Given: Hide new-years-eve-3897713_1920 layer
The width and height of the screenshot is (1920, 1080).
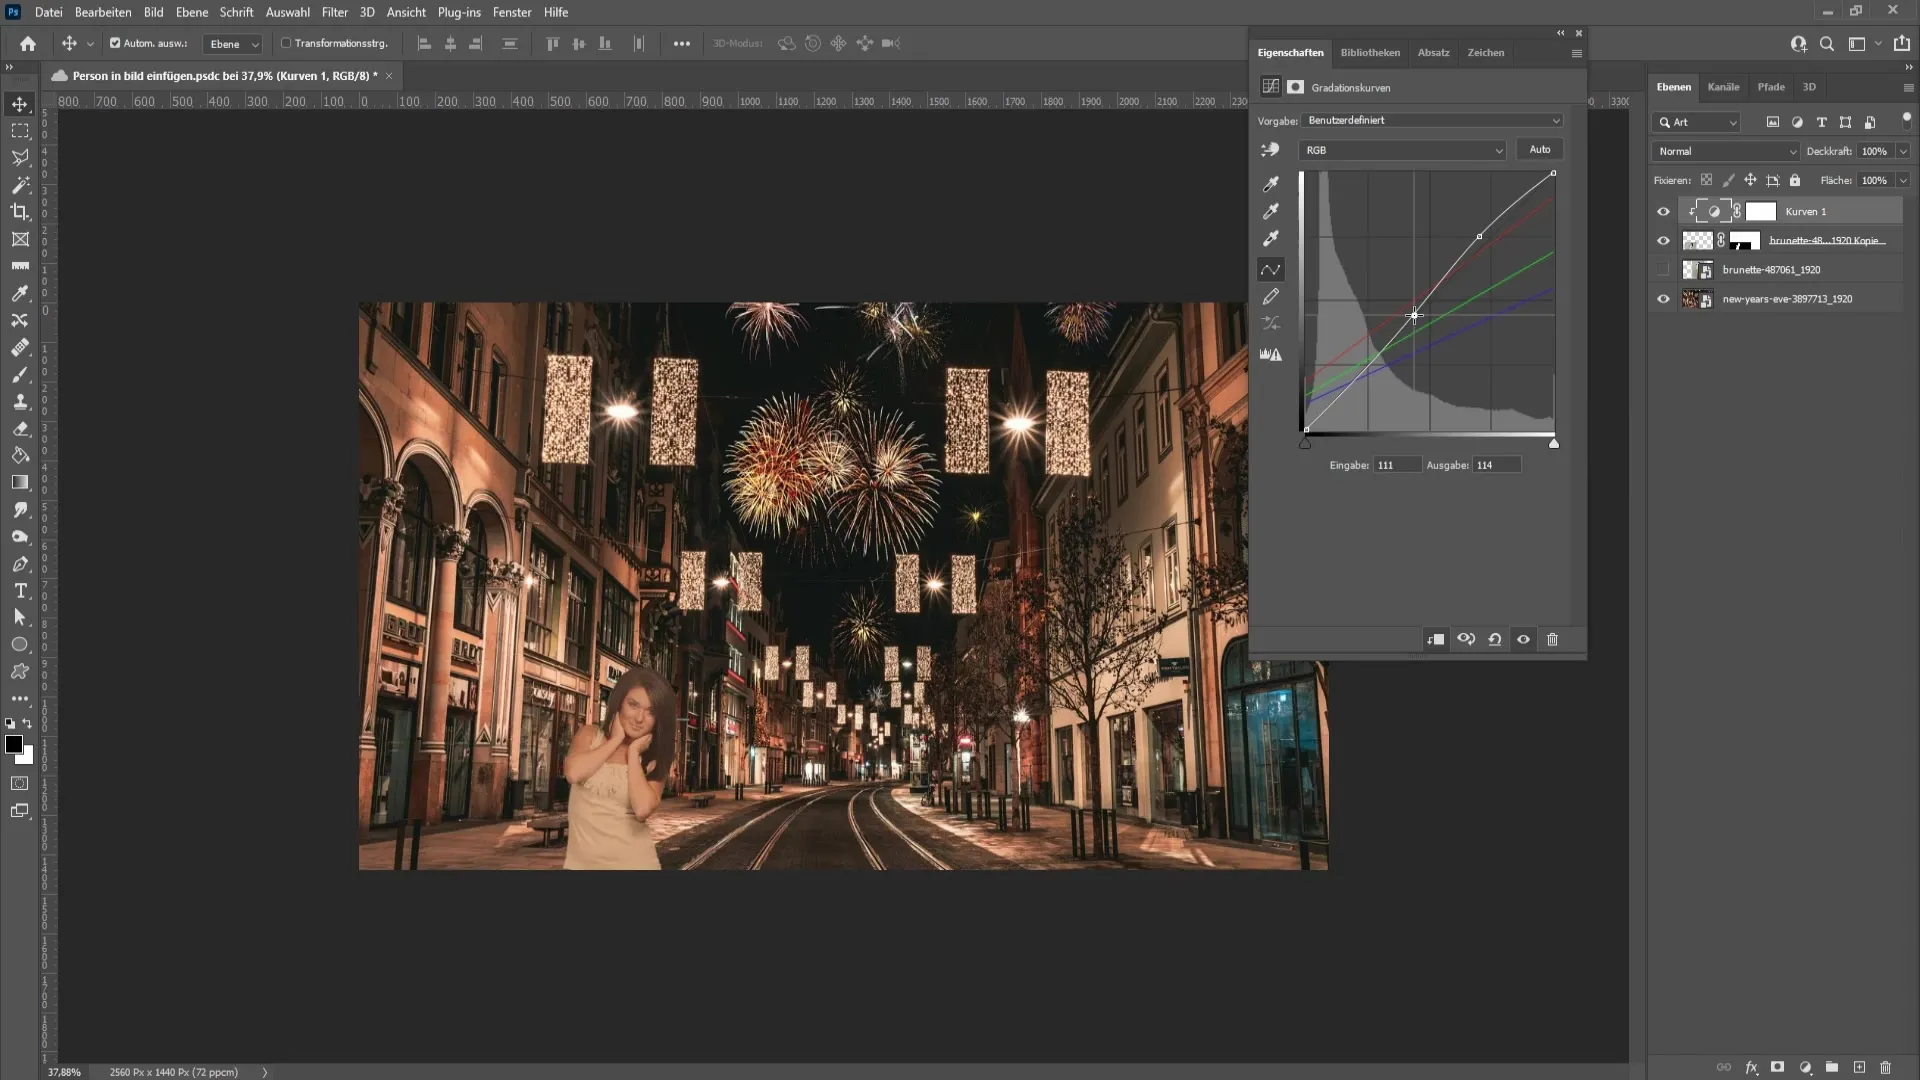Looking at the screenshot, I should point(1663,298).
